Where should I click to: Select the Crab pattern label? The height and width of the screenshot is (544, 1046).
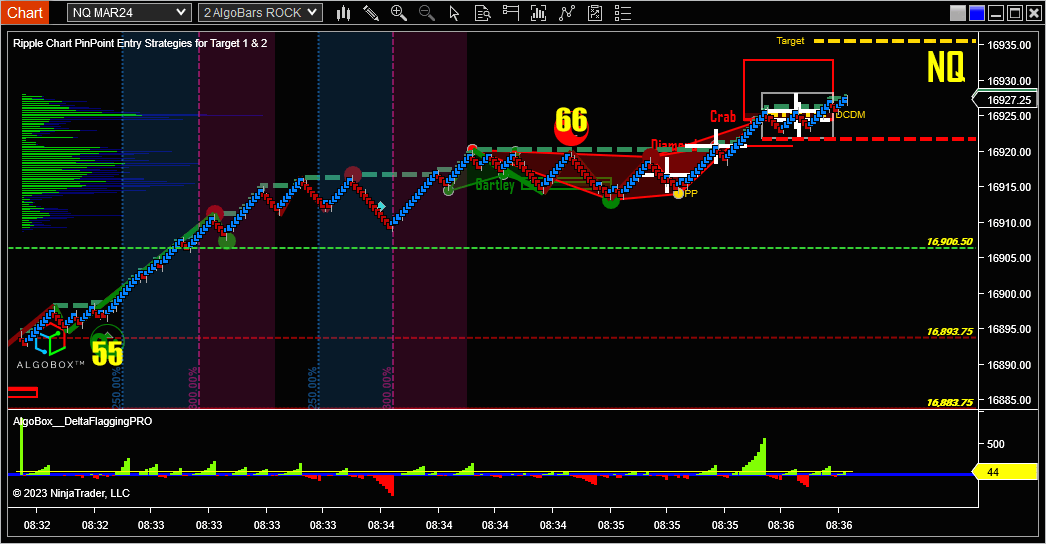tap(723, 117)
